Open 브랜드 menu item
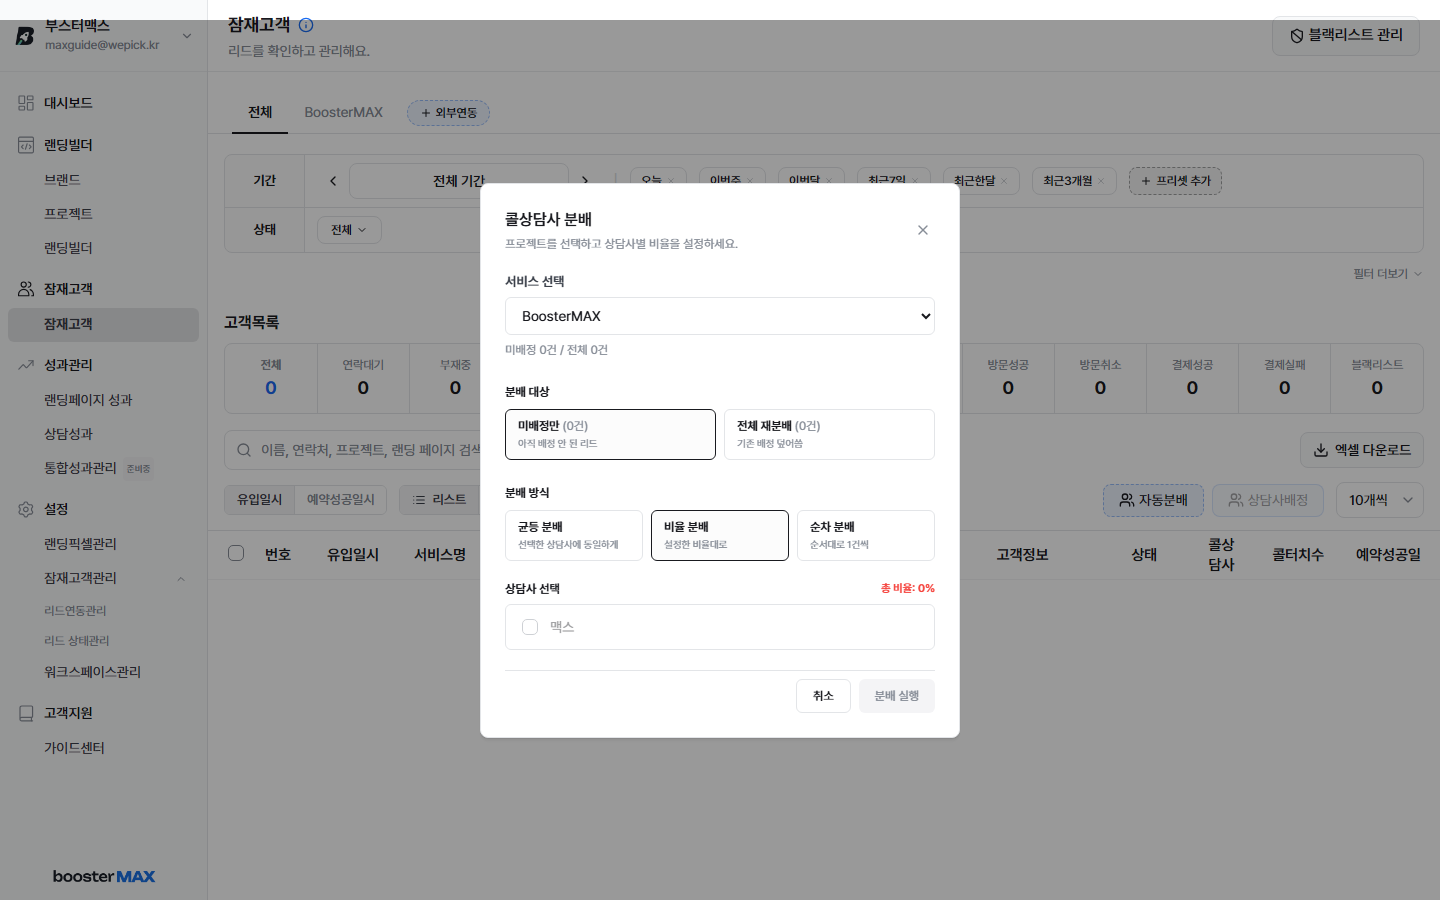The height and width of the screenshot is (900, 1440). 62,180
